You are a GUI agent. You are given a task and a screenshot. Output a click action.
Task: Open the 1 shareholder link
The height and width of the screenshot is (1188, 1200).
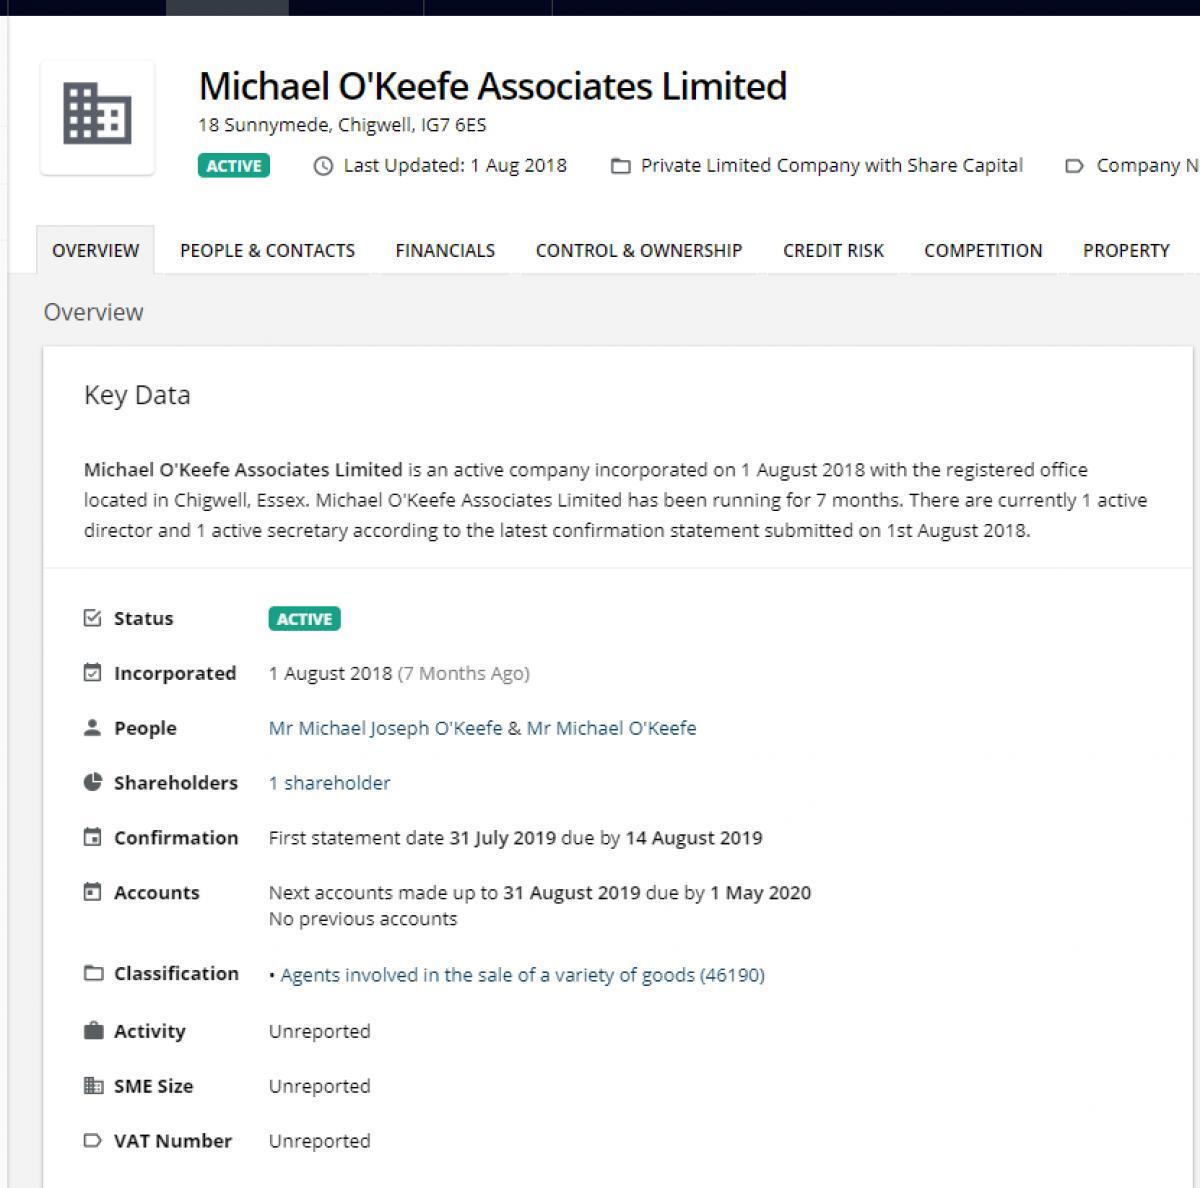pos(329,783)
